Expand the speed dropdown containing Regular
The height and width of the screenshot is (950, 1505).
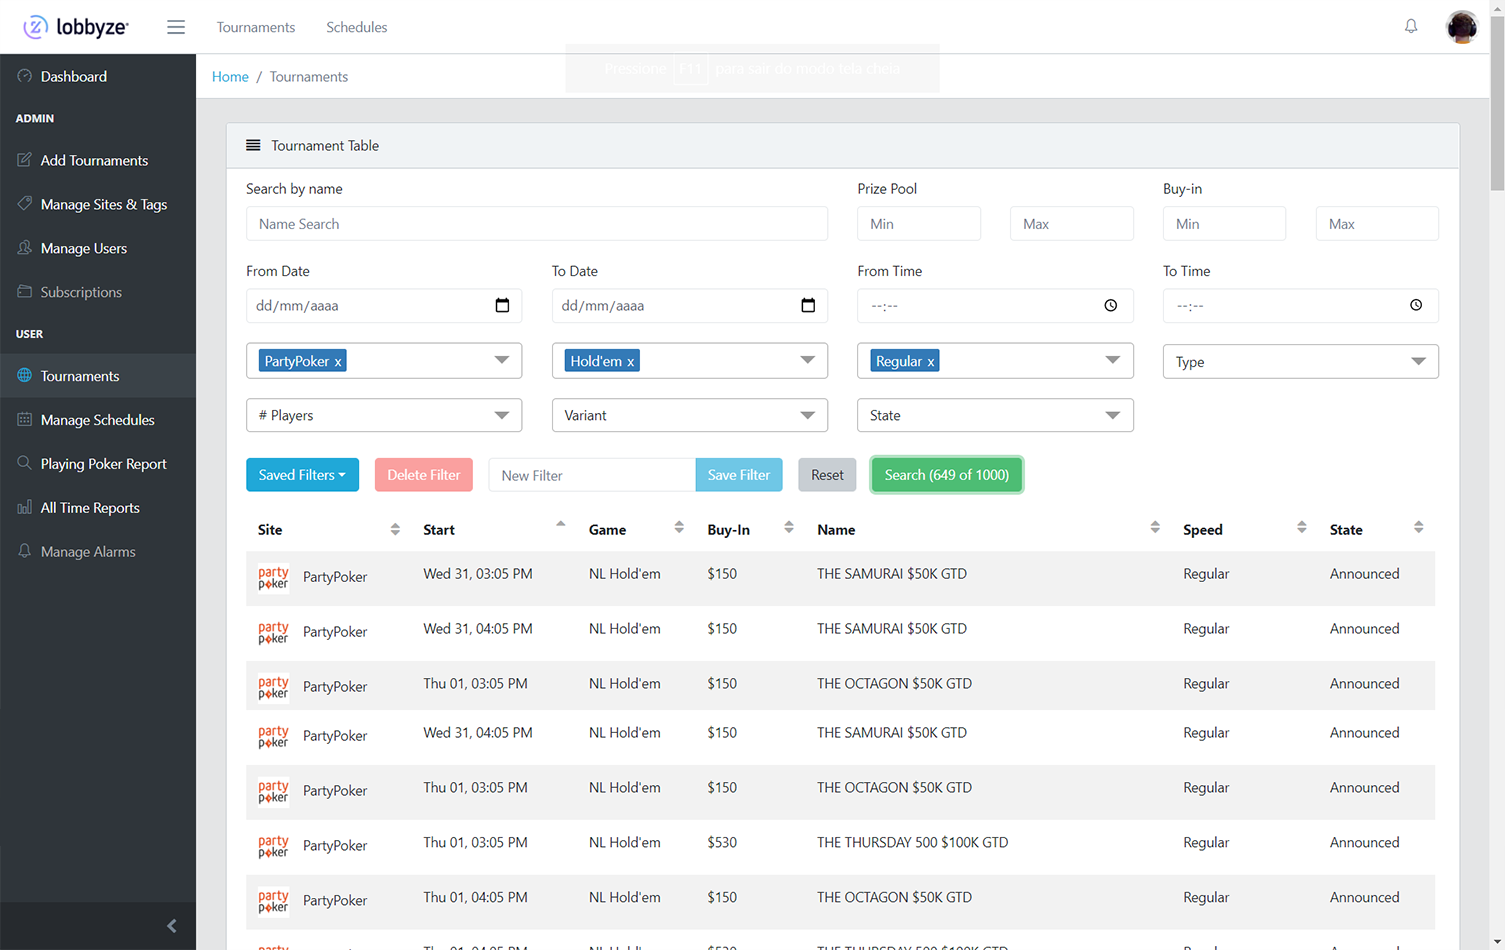1112,360
